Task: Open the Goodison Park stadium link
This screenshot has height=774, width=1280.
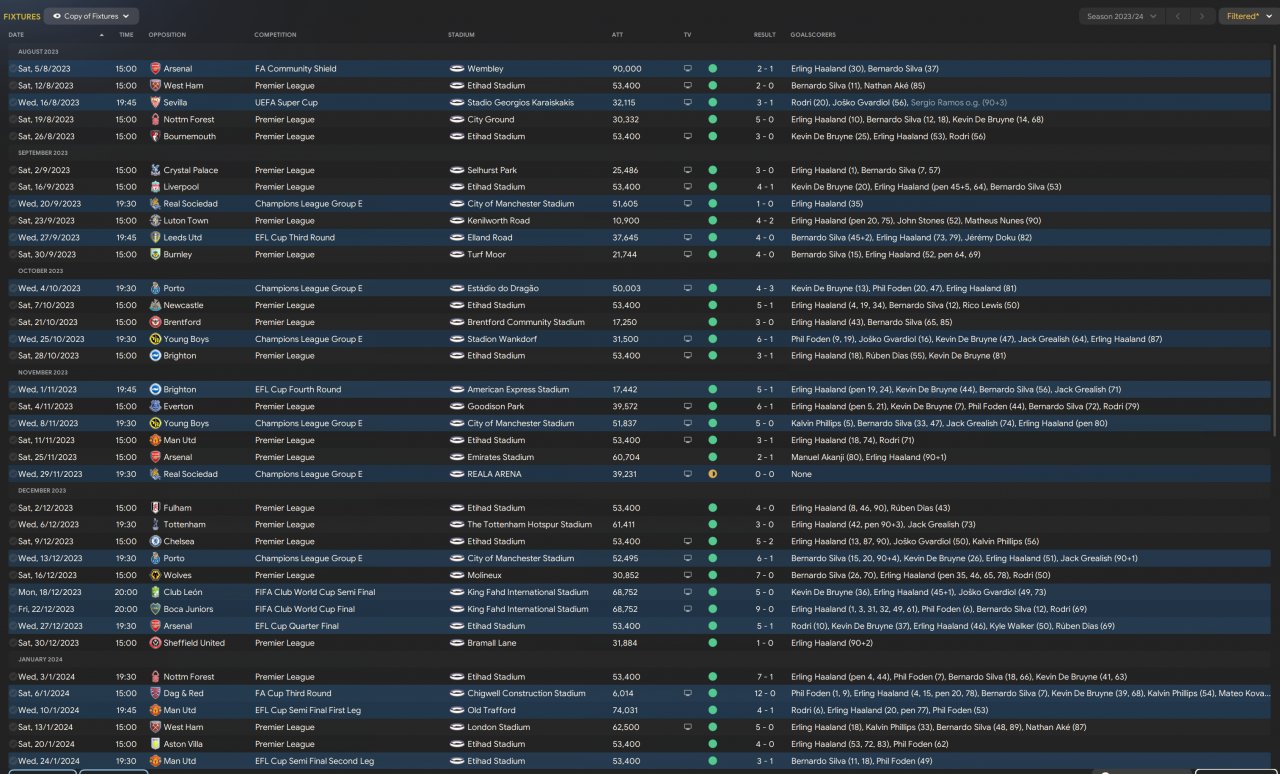Action: pyautogui.click(x=495, y=407)
